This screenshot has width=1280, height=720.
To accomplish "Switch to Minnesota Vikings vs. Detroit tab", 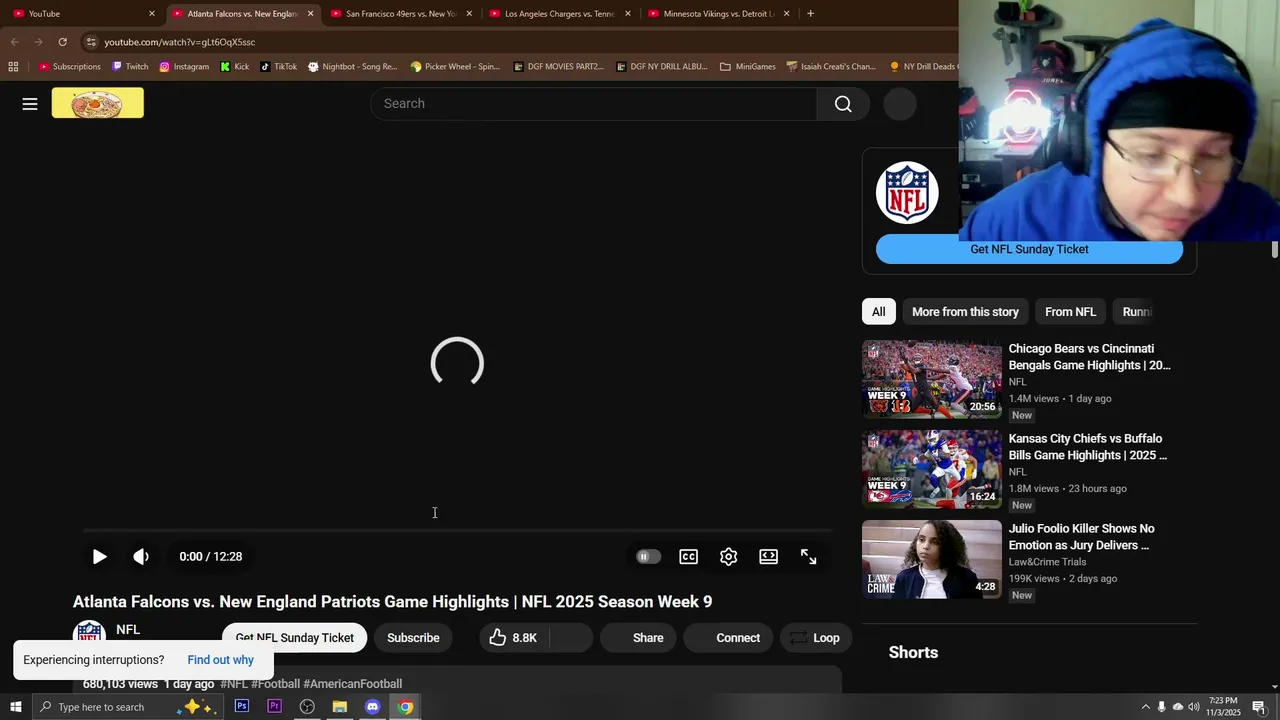I will click(x=718, y=14).
